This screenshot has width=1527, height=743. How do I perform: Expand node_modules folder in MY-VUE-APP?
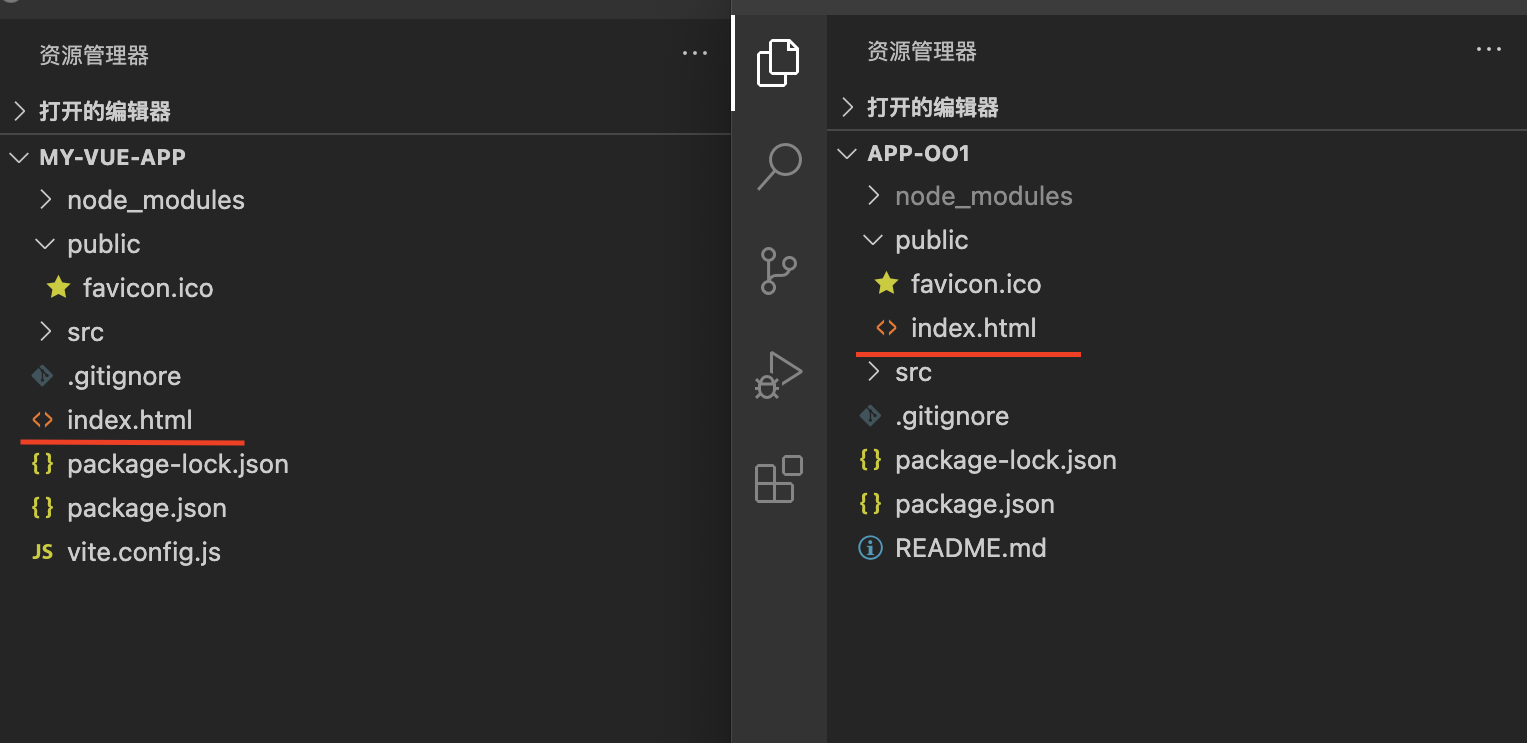(x=155, y=200)
